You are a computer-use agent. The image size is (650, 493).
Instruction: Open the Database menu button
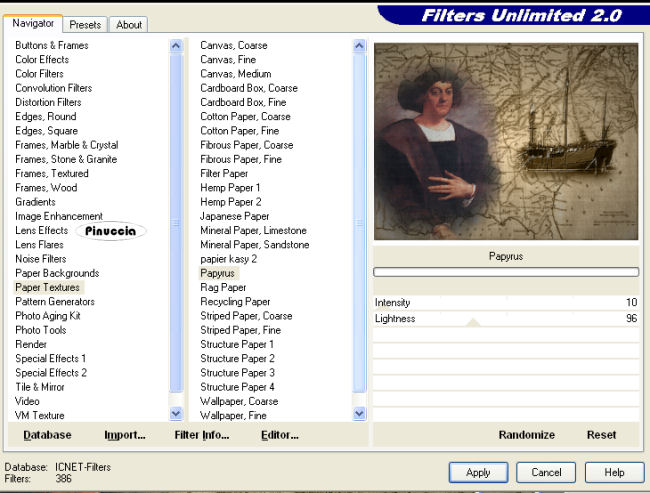click(x=47, y=435)
